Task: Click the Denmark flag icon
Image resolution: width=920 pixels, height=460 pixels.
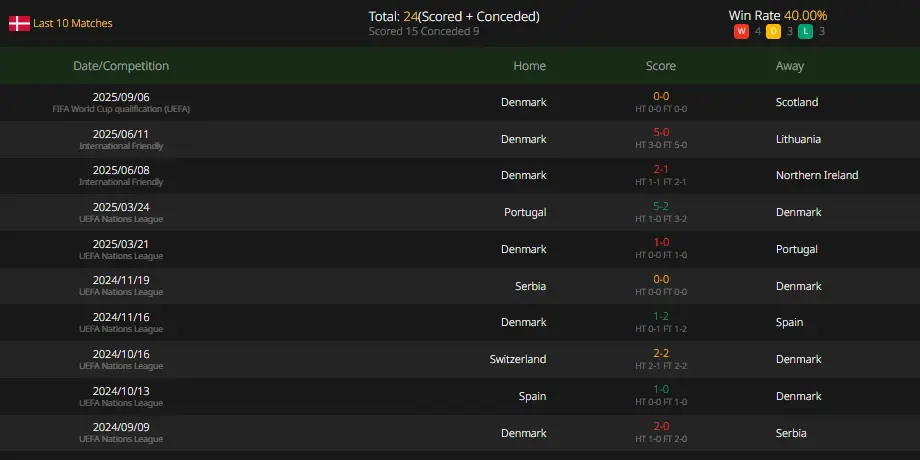Action: point(19,23)
